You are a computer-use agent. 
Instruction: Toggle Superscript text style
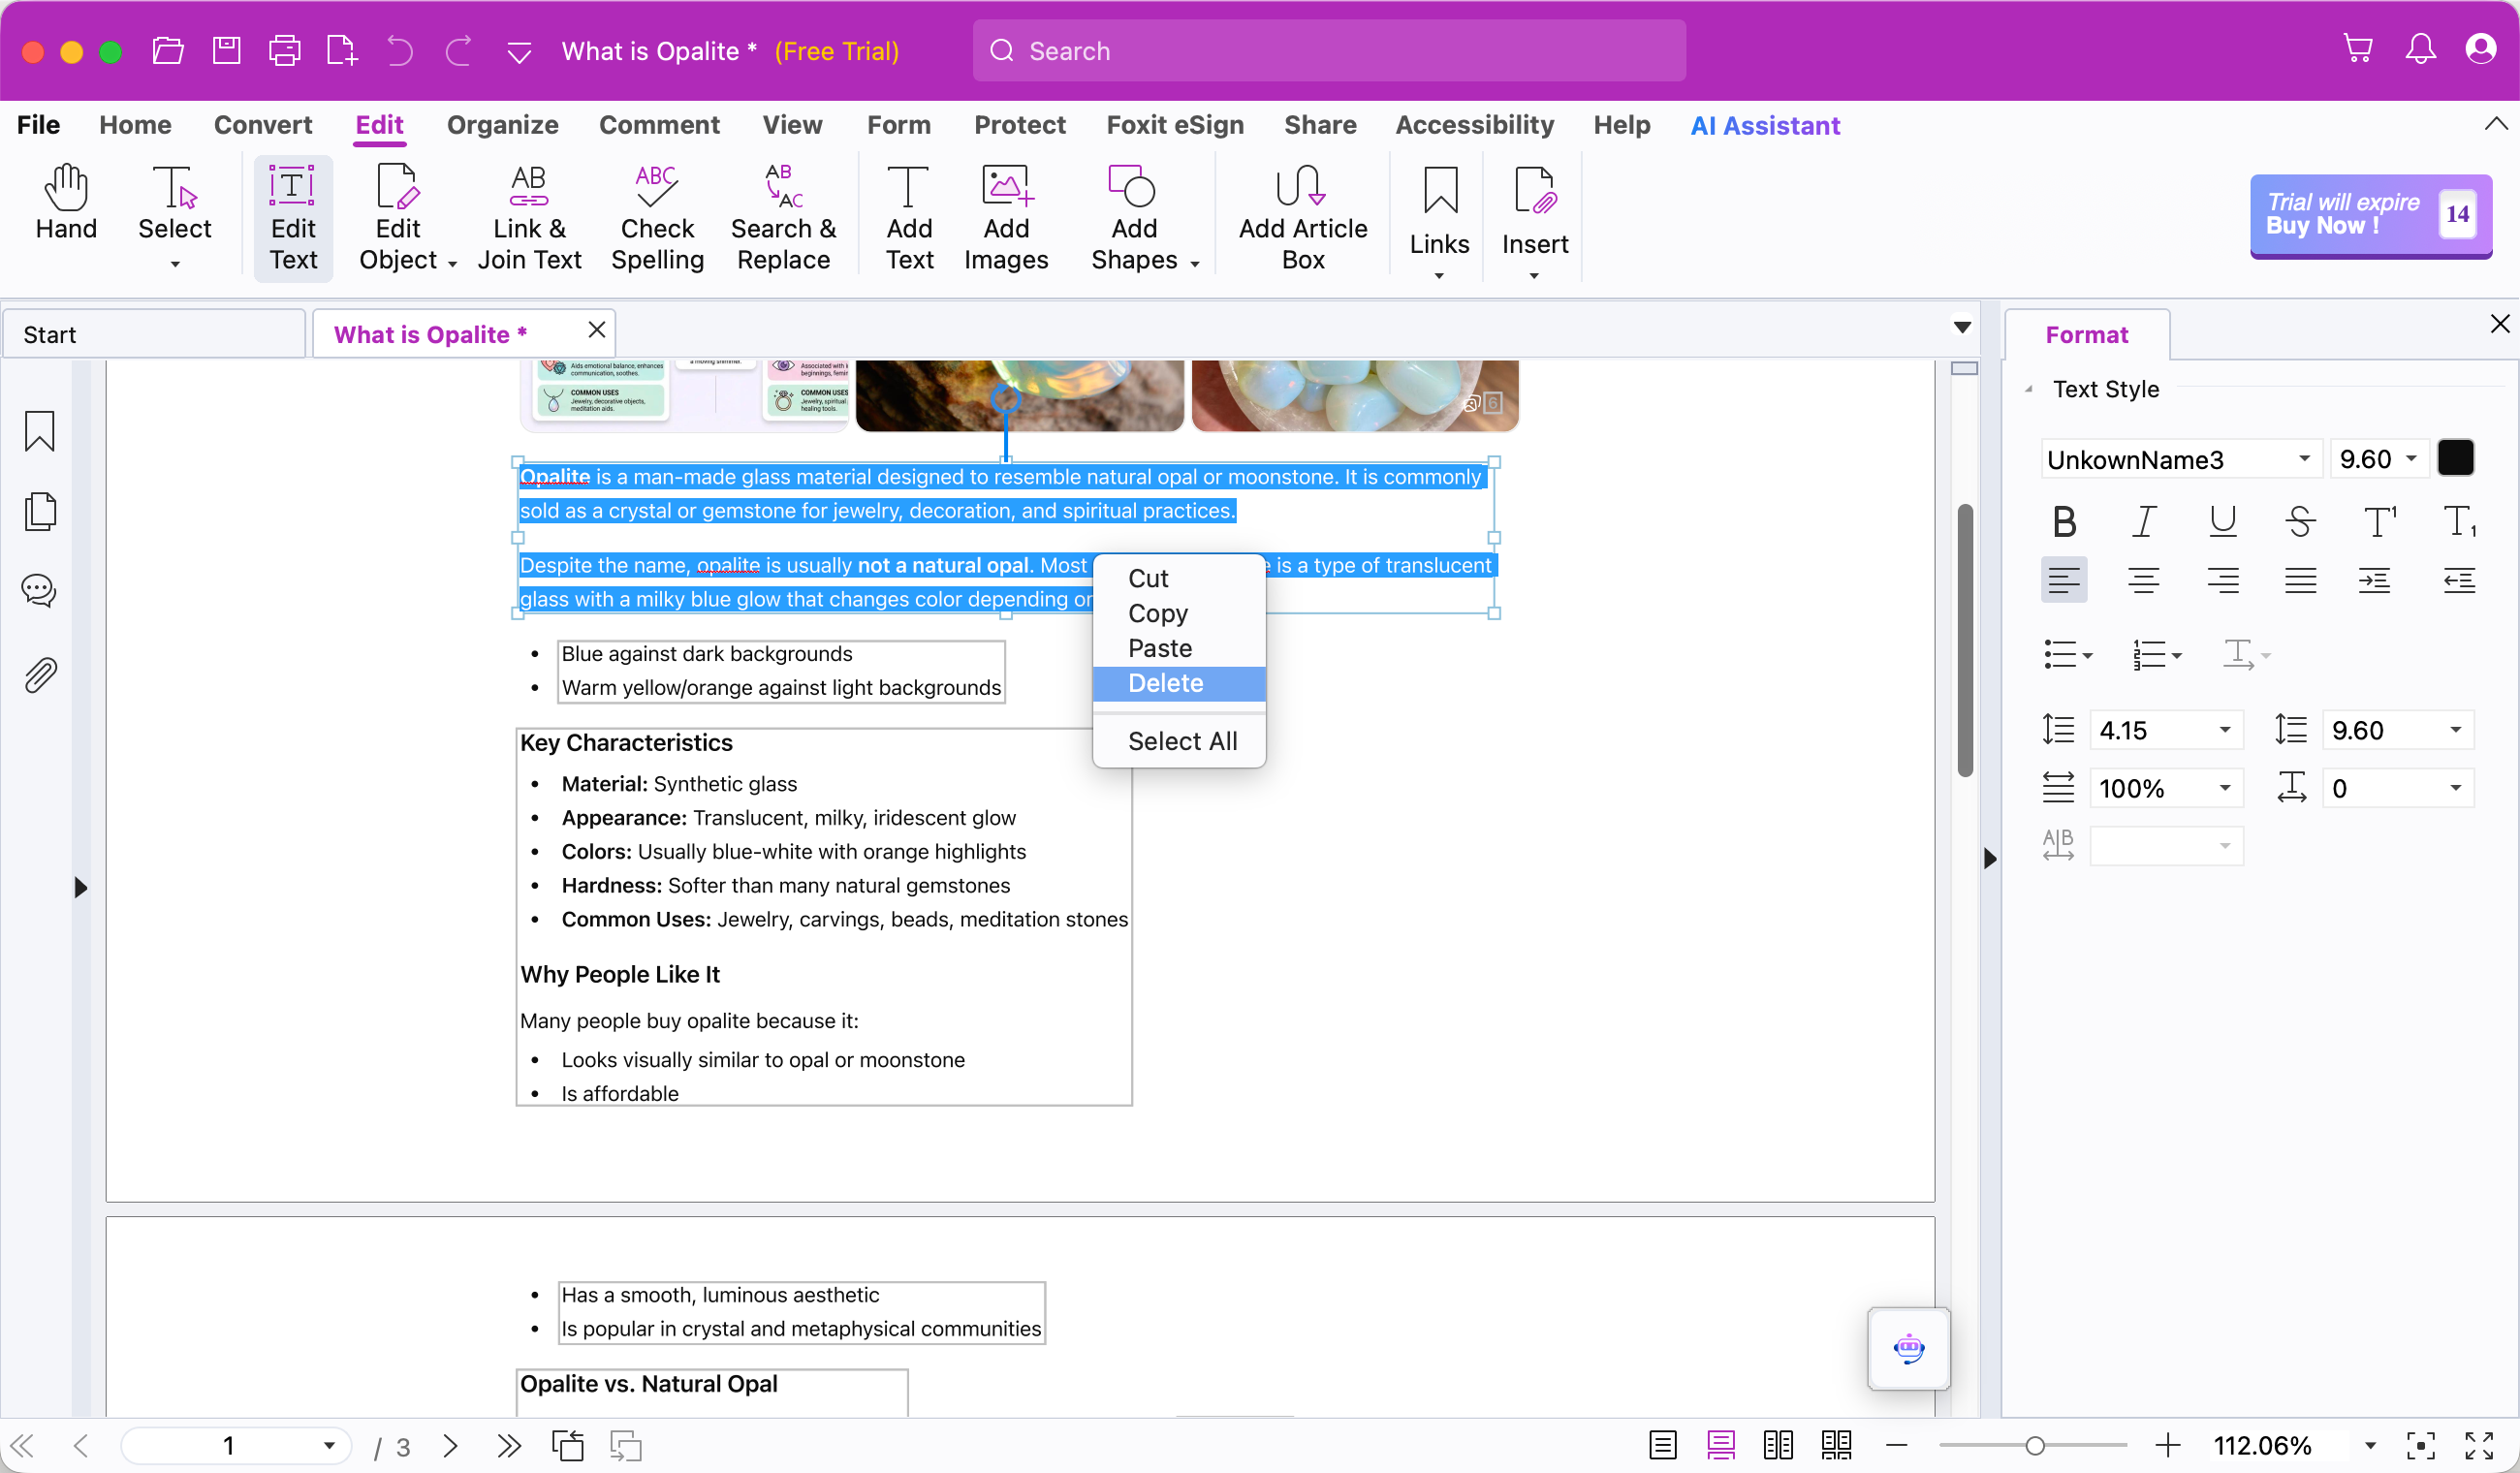(x=2379, y=521)
